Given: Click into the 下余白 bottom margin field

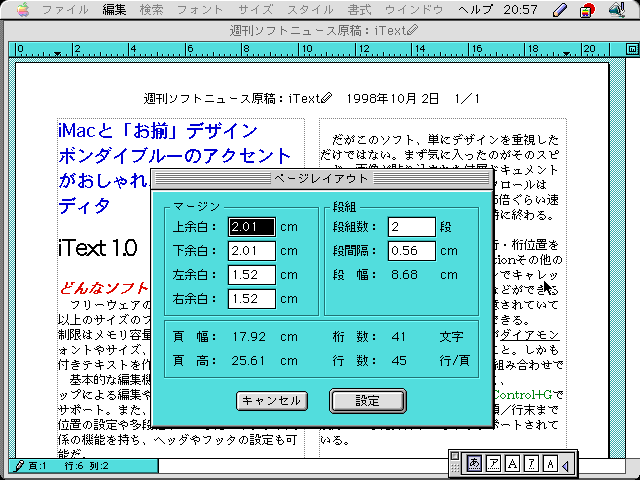Looking at the screenshot, I should pyautogui.click(x=251, y=251).
